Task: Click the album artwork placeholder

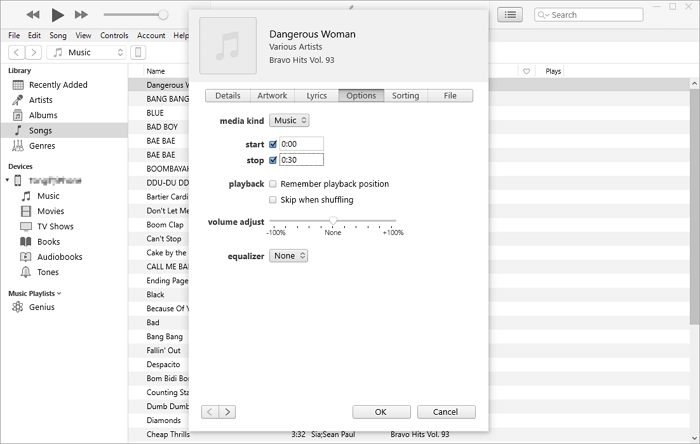Action: coord(228,46)
